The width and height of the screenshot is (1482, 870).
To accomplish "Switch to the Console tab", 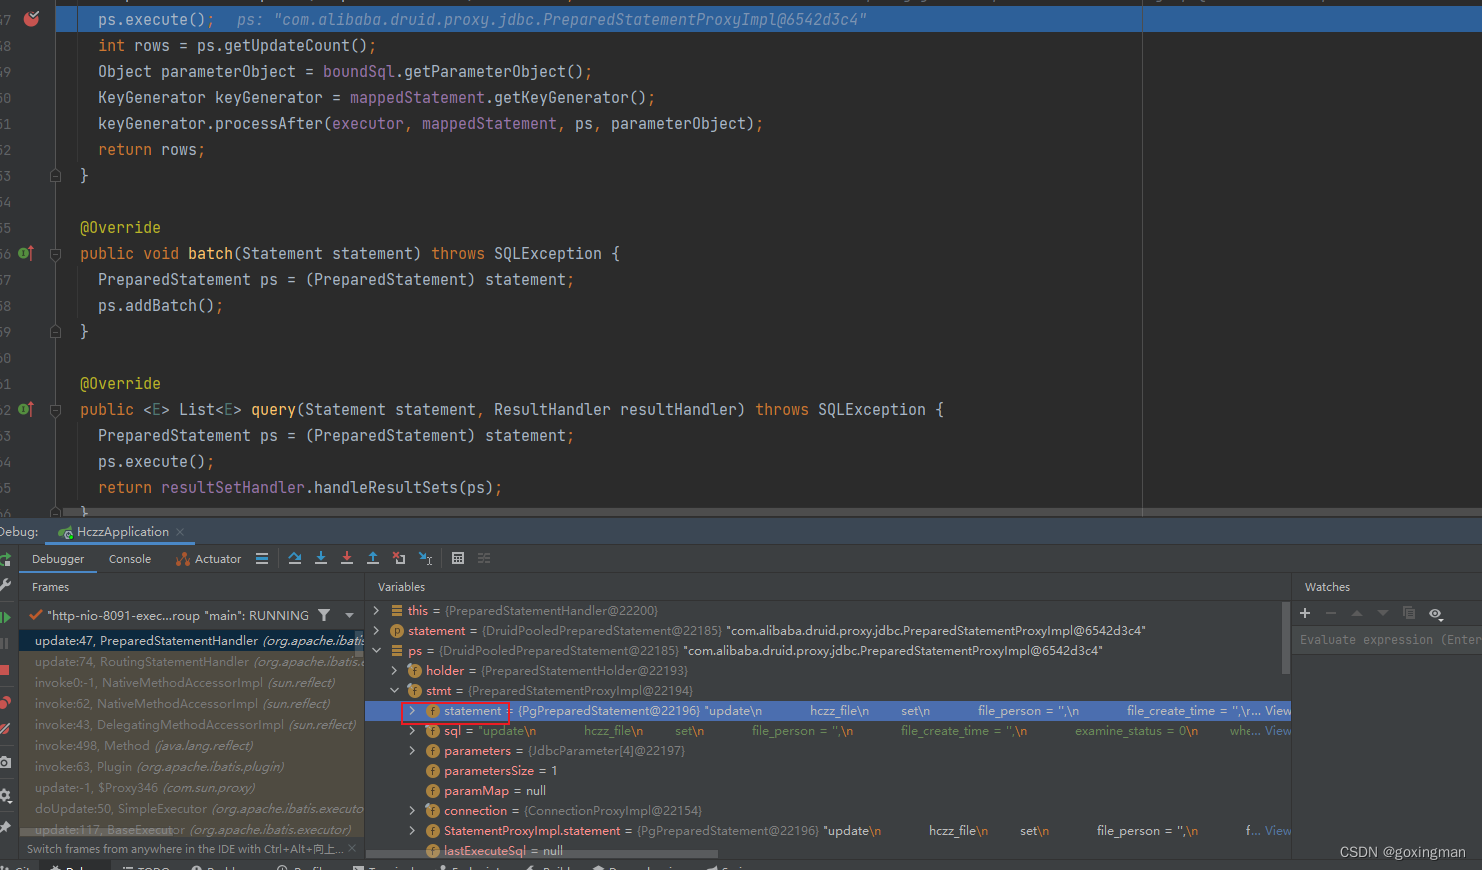I will 130,559.
